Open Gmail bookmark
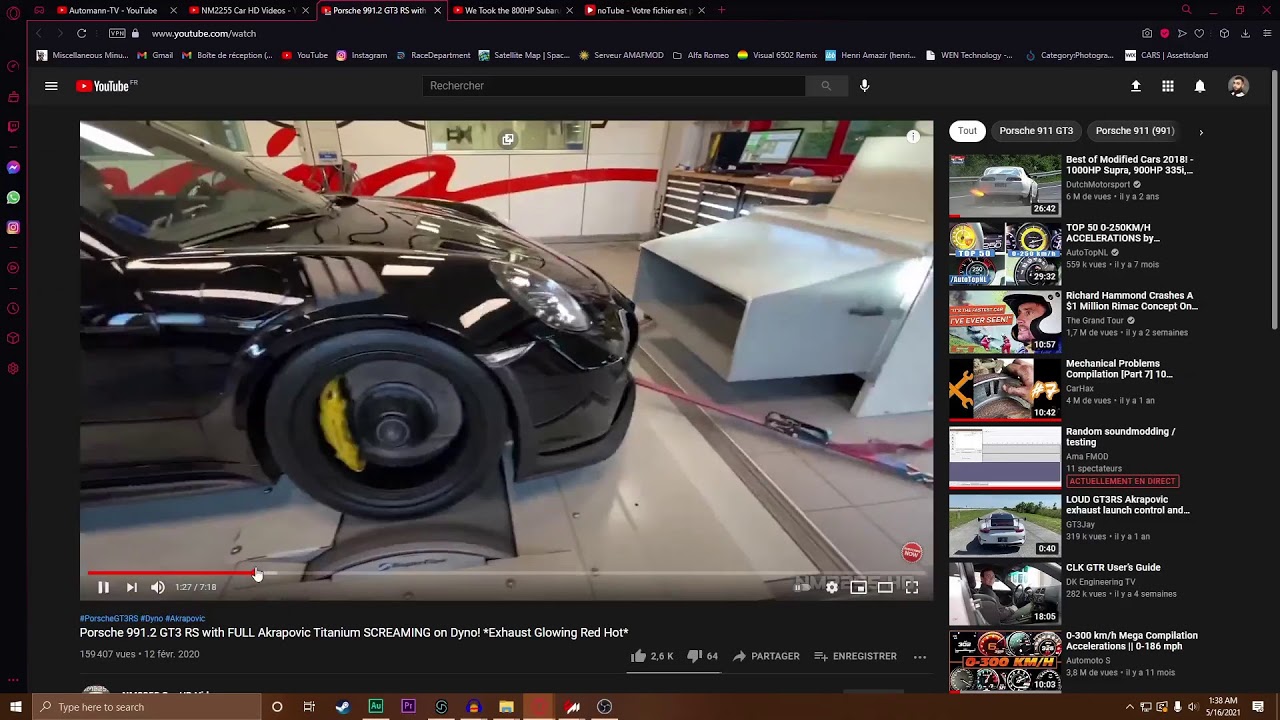This screenshot has height=720, width=1280. coord(156,55)
